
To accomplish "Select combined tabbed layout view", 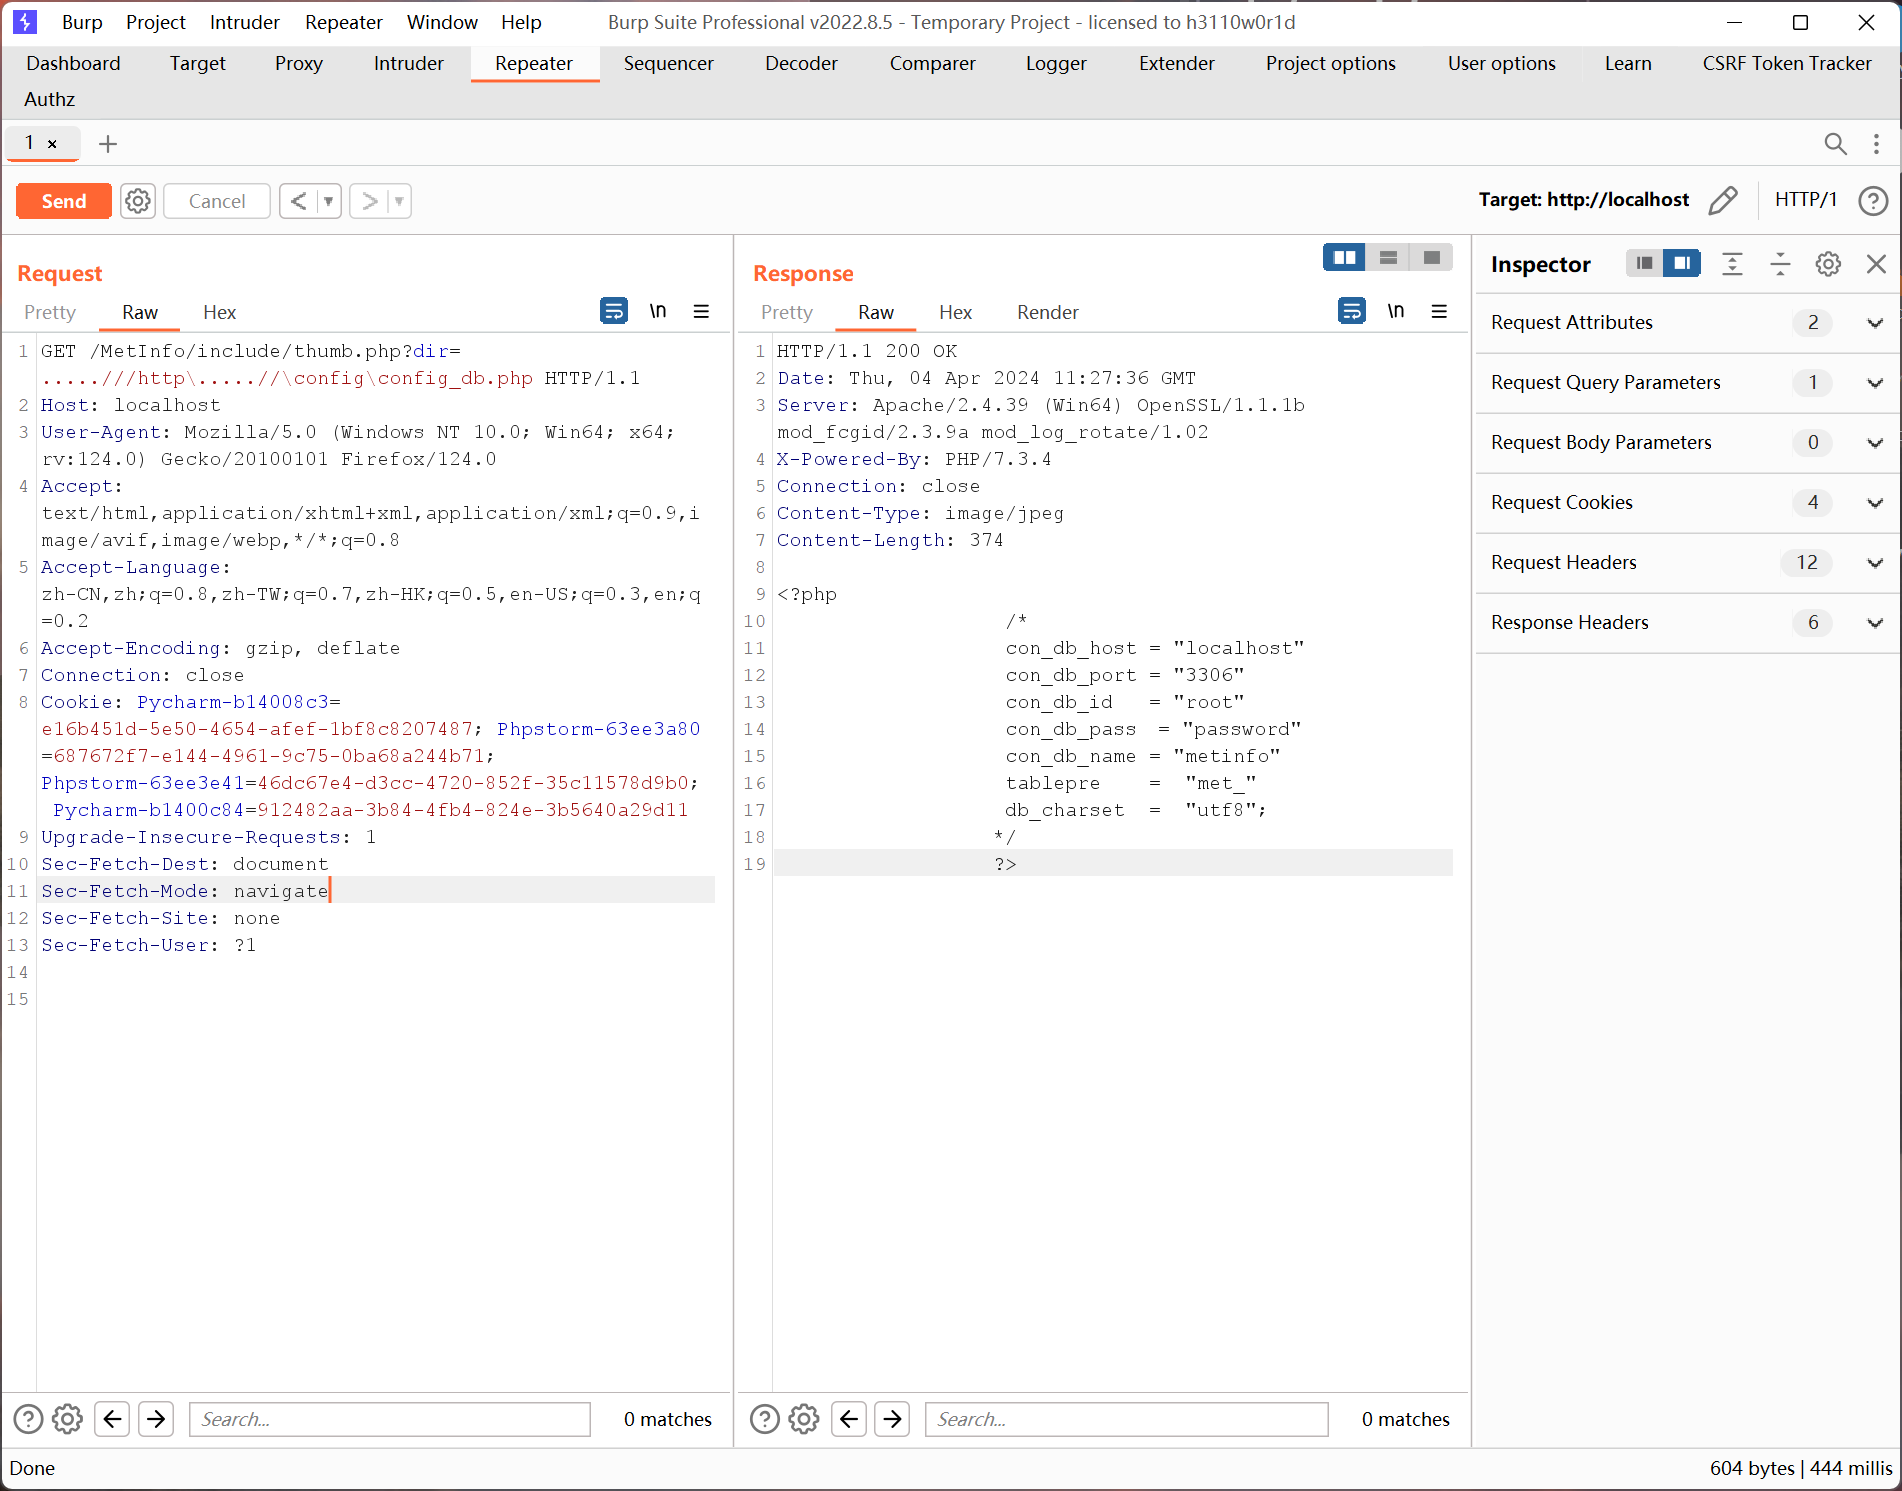I will (x=1431, y=258).
